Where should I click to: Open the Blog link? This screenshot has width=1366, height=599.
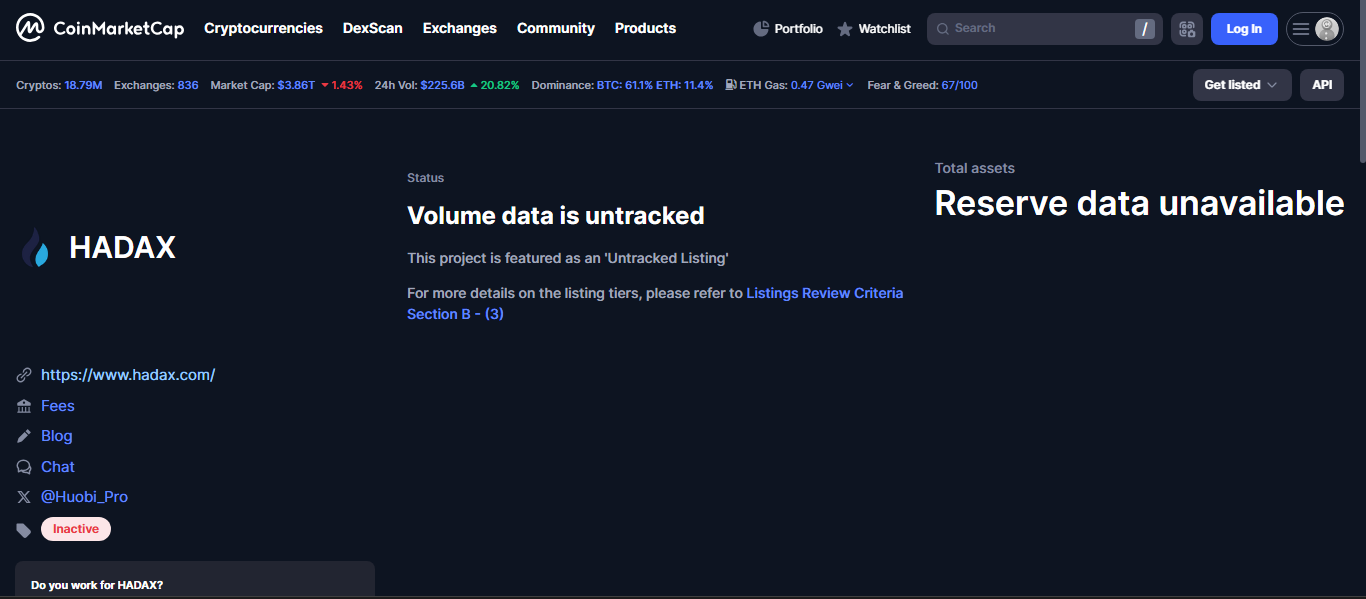57,436
